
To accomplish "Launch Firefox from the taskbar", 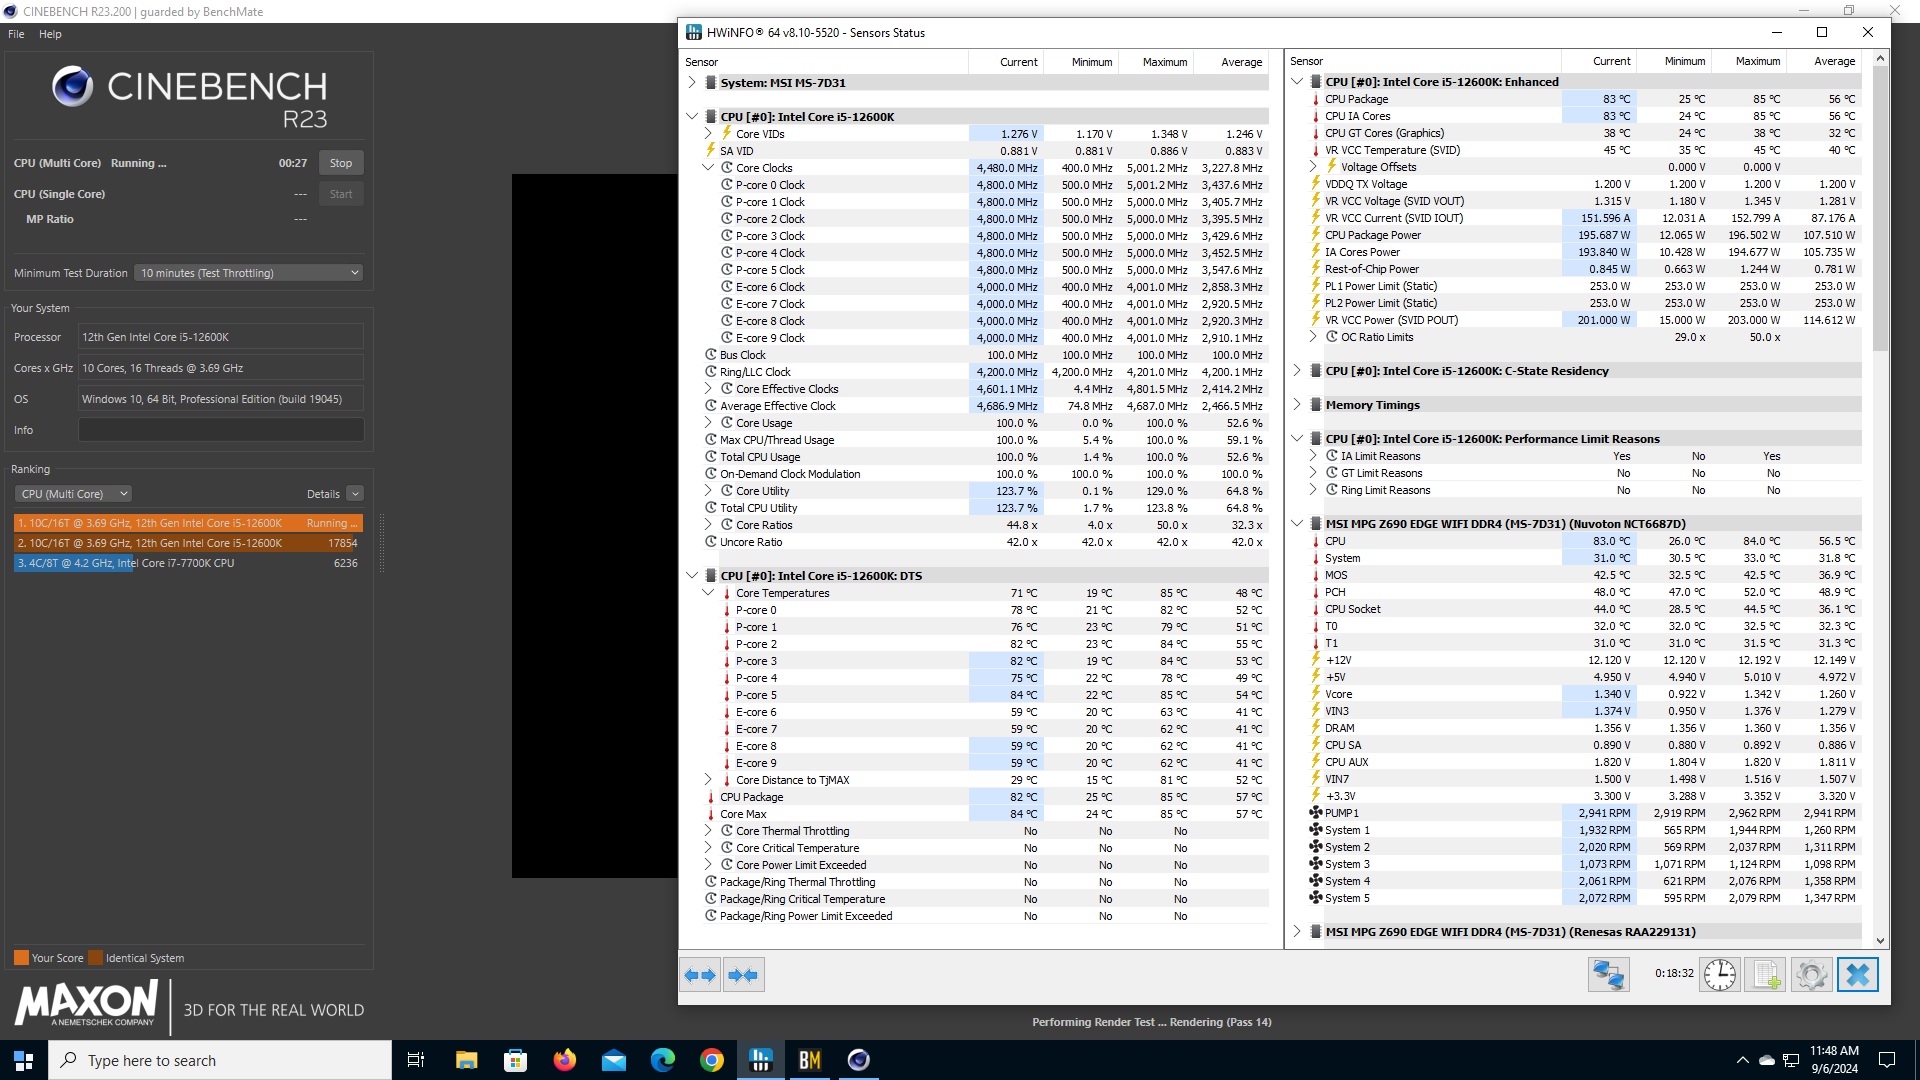I will (564, 1060).
